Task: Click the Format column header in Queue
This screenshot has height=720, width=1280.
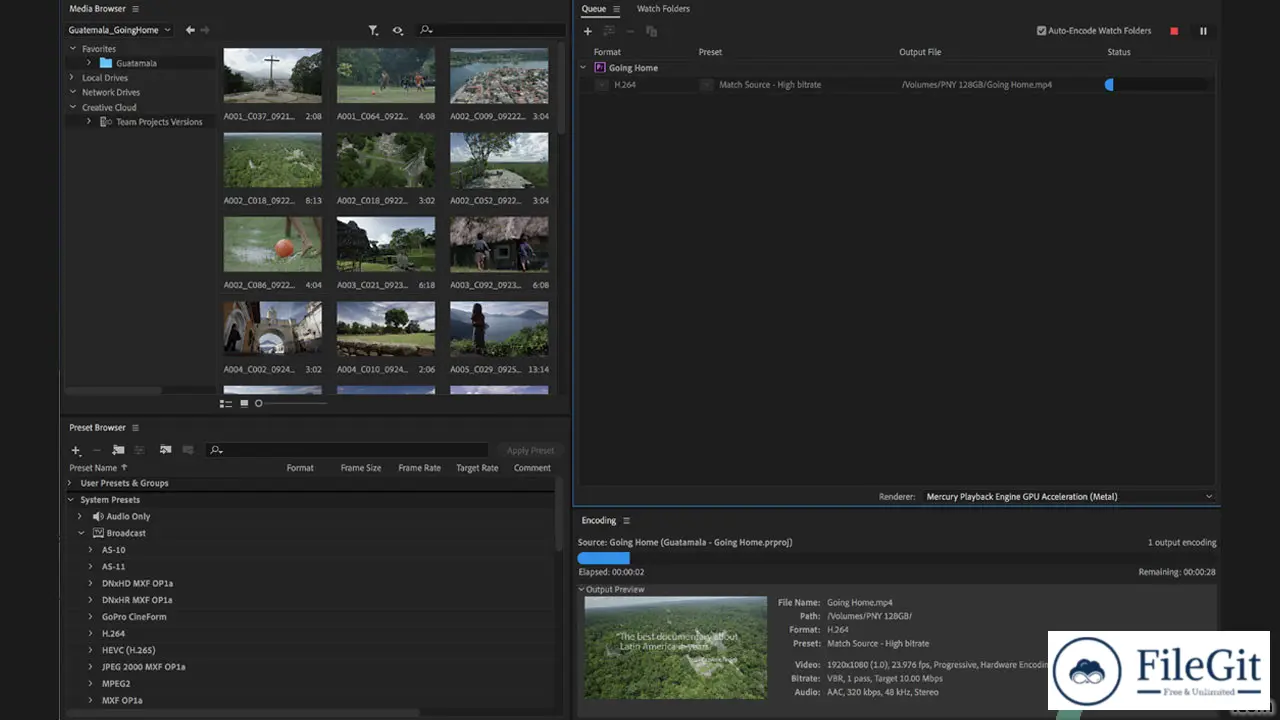Action: point(607,52)
